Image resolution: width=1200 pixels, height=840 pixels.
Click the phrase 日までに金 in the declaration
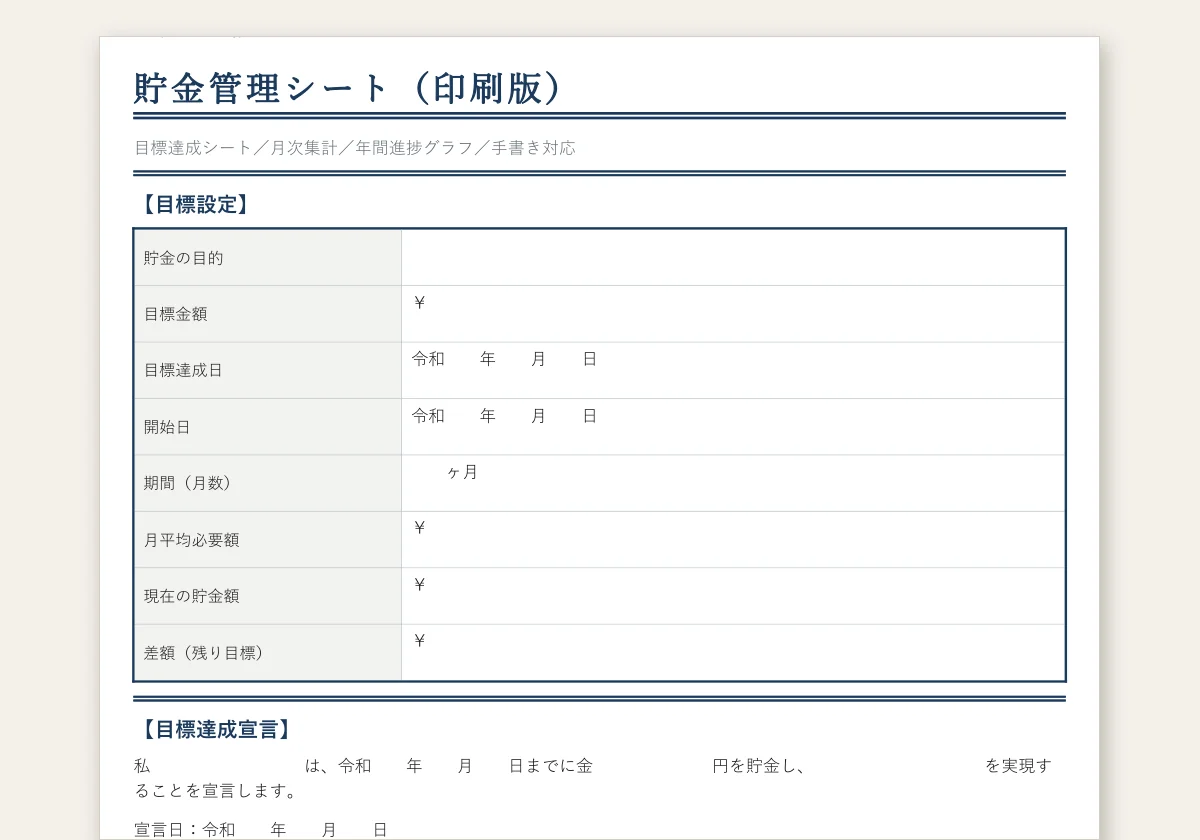[x=551, y=766]
